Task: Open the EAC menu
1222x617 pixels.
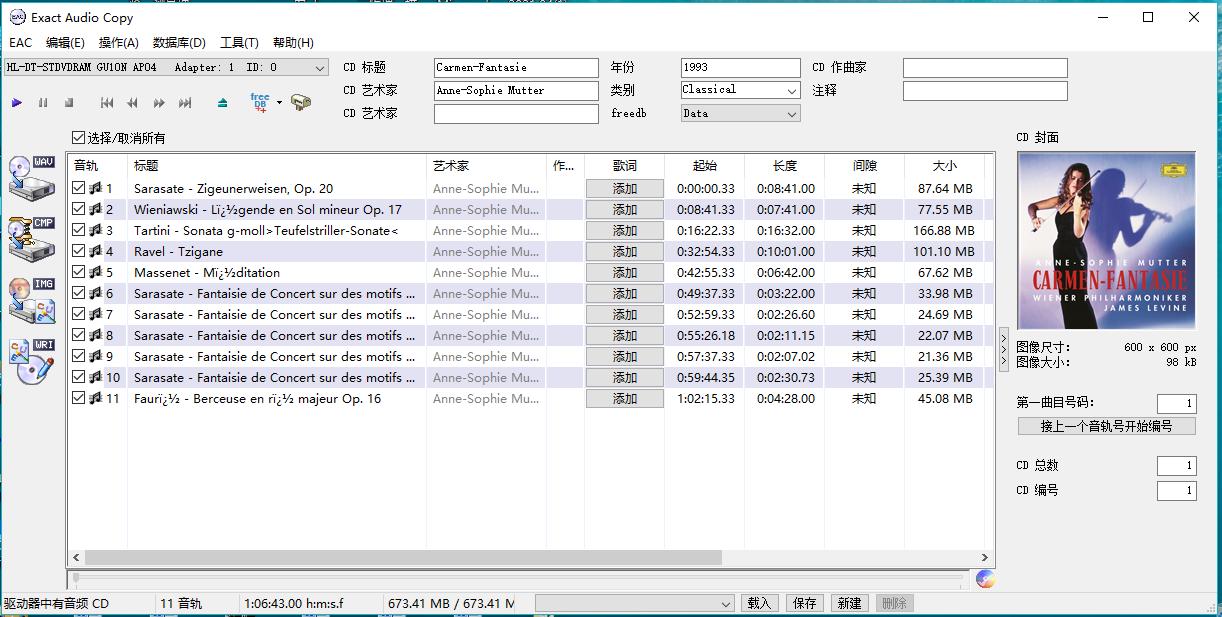Action: click(x=20, y=43)
